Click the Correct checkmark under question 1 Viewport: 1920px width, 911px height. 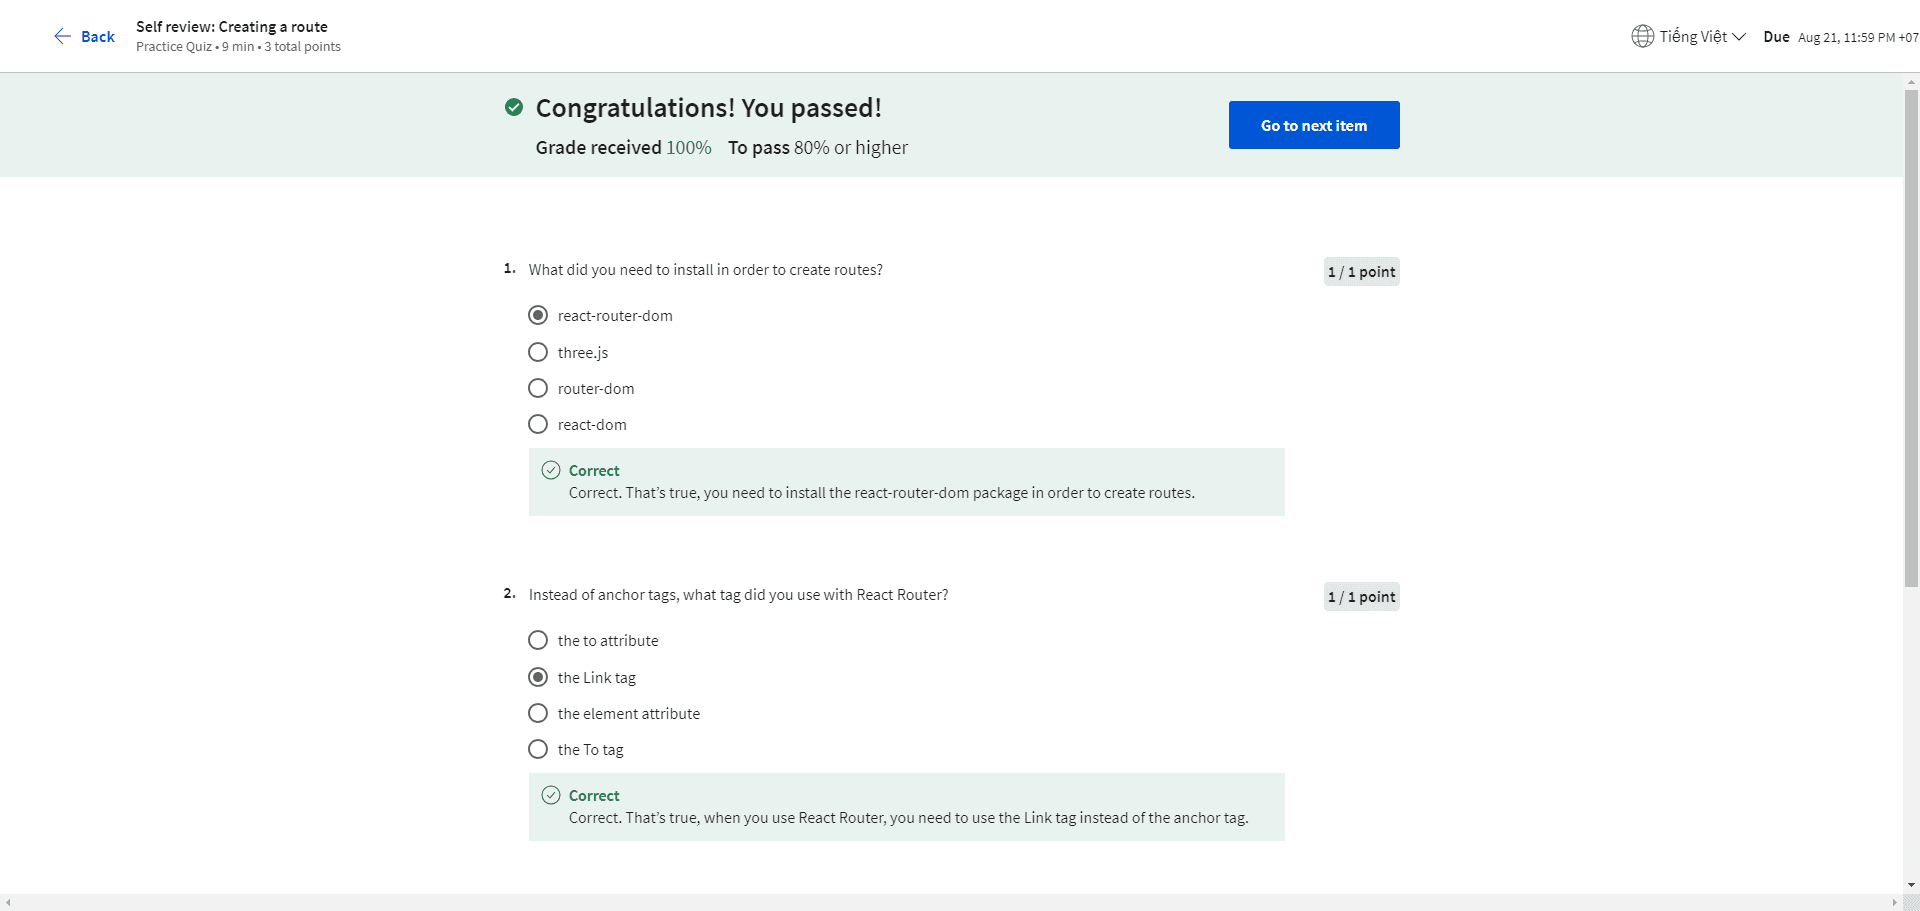point(551,470)
